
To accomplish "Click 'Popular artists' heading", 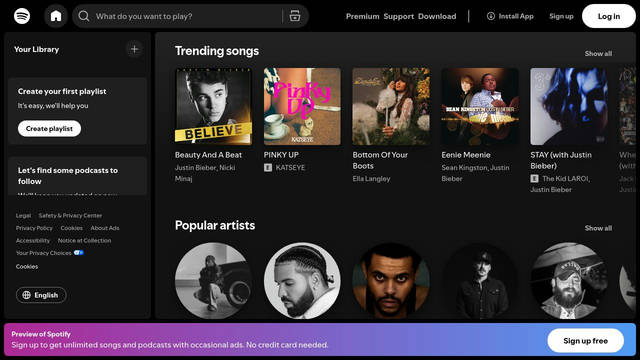I will pyautogui.click(x=215, y=225).
